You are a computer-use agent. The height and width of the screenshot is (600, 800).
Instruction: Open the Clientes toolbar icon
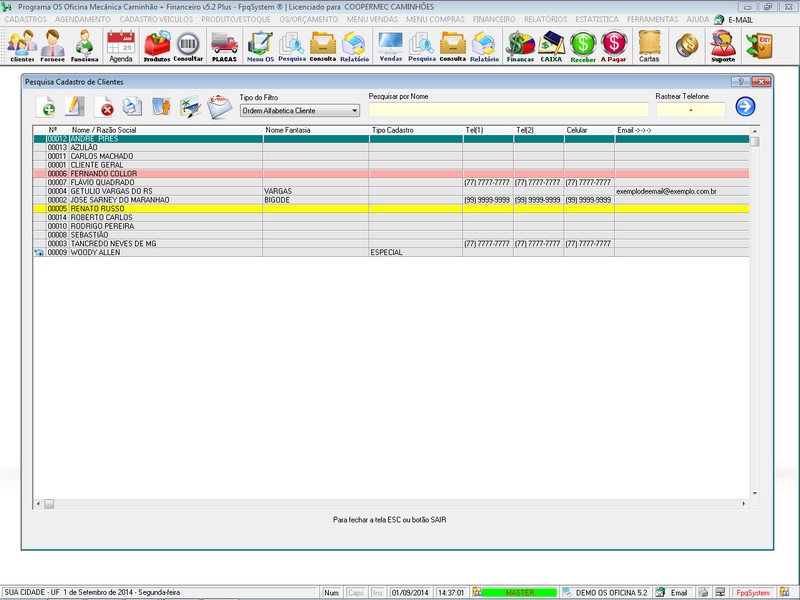point(22,46)
